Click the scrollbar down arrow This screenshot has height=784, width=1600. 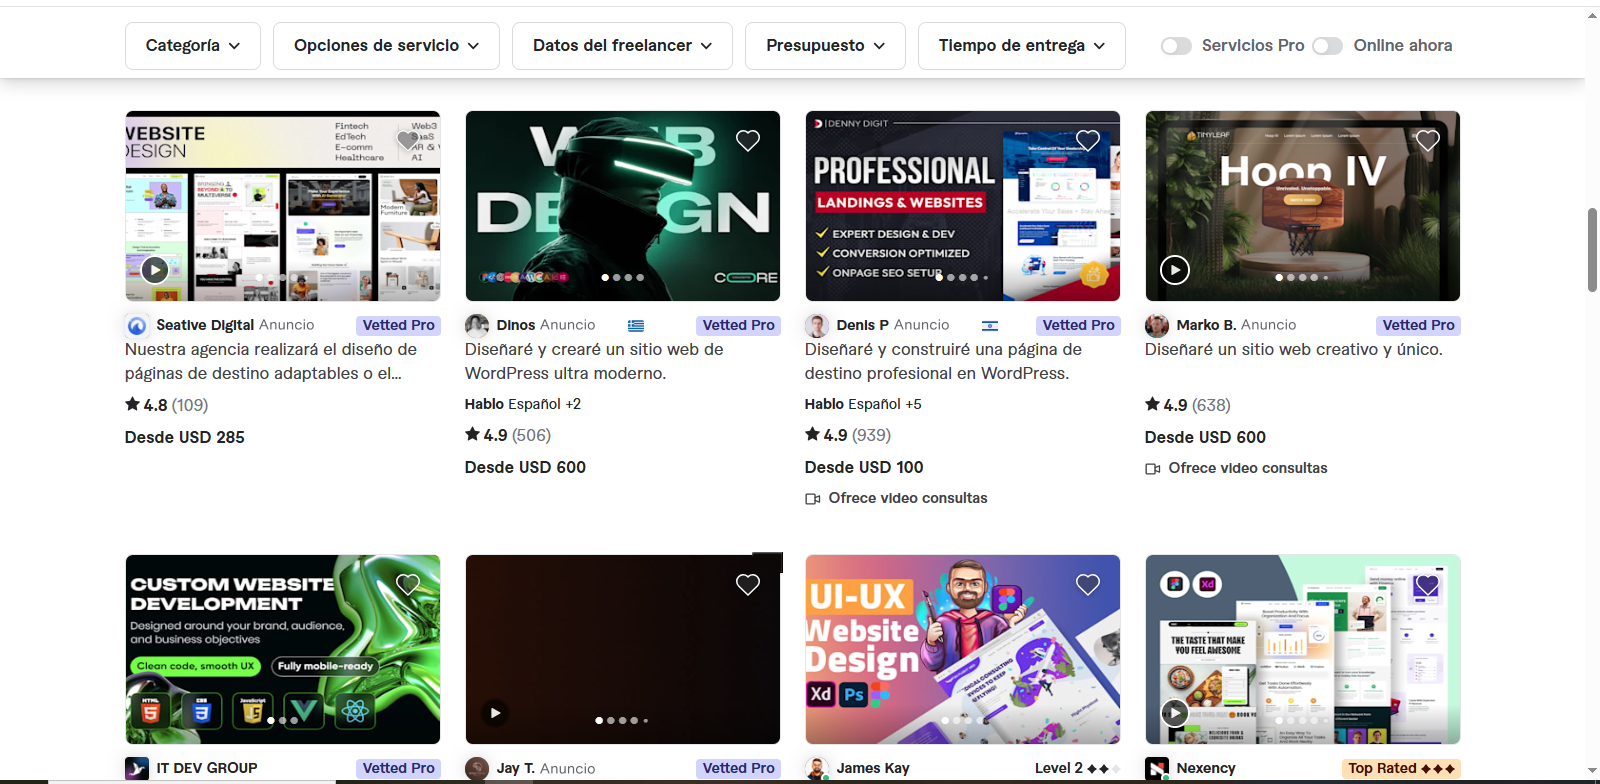(1592, 772)
